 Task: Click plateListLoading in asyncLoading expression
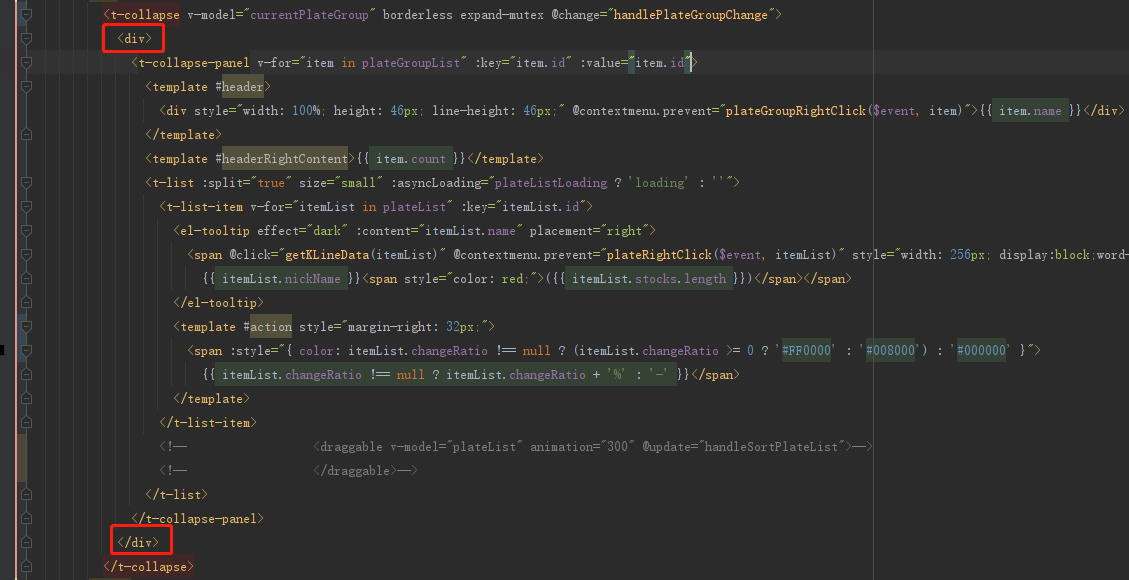551,183
